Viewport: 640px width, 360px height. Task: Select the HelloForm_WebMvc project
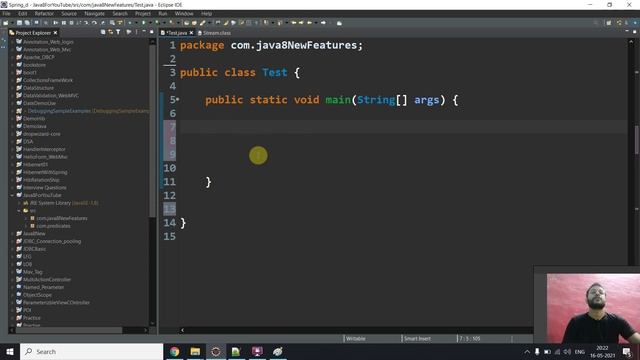coord(45,157)
